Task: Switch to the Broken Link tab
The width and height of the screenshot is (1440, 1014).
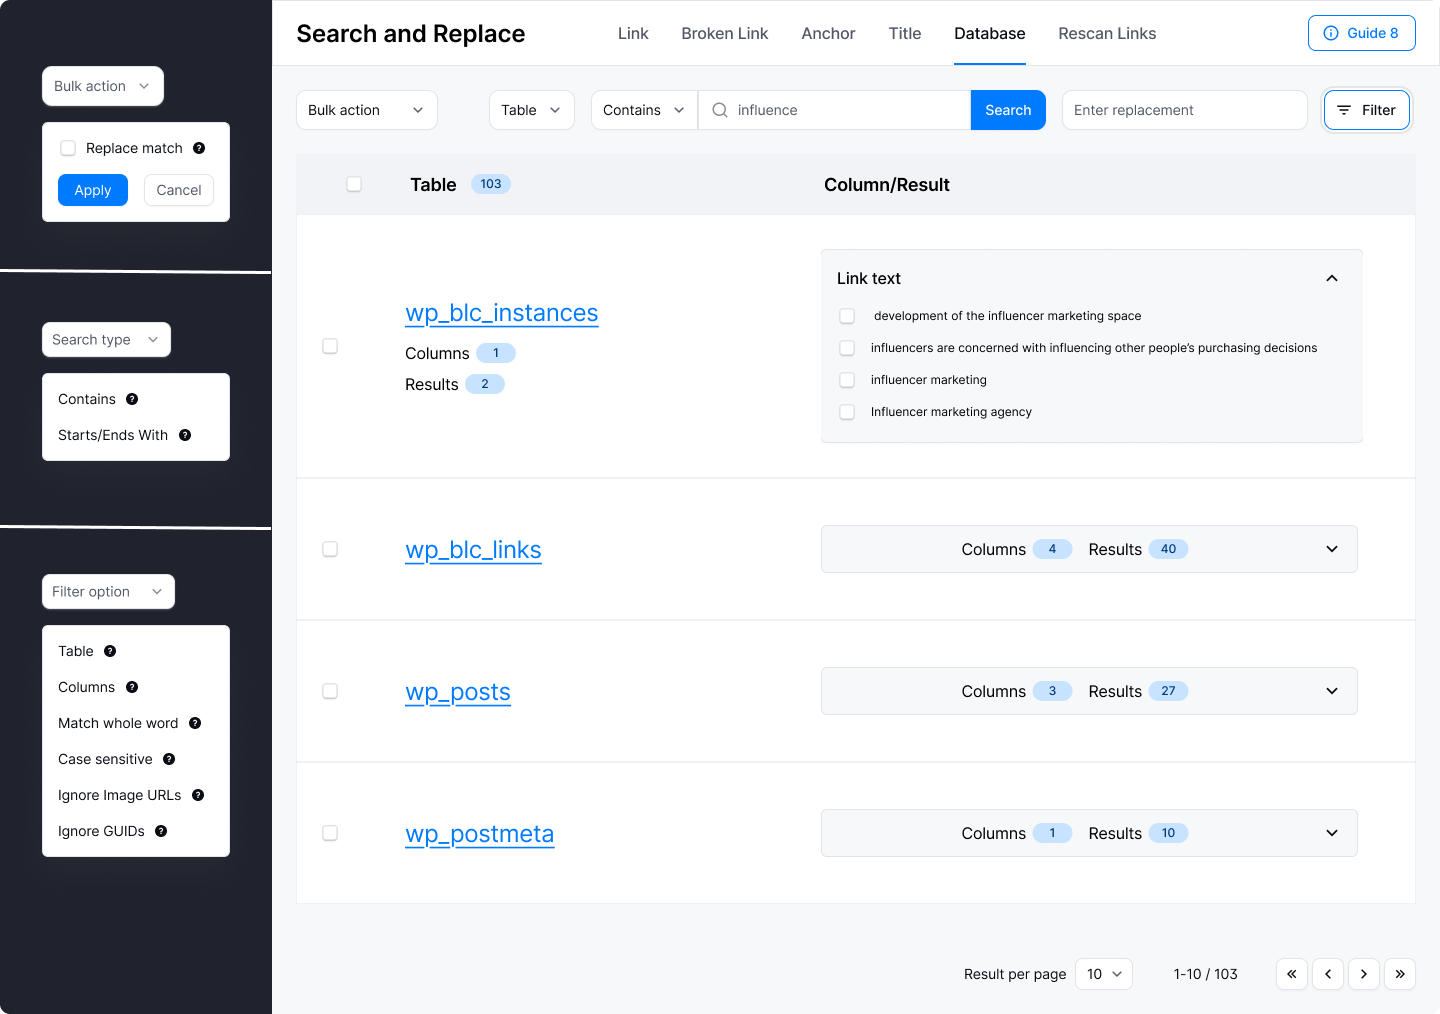Action: [x=725, y=33]
